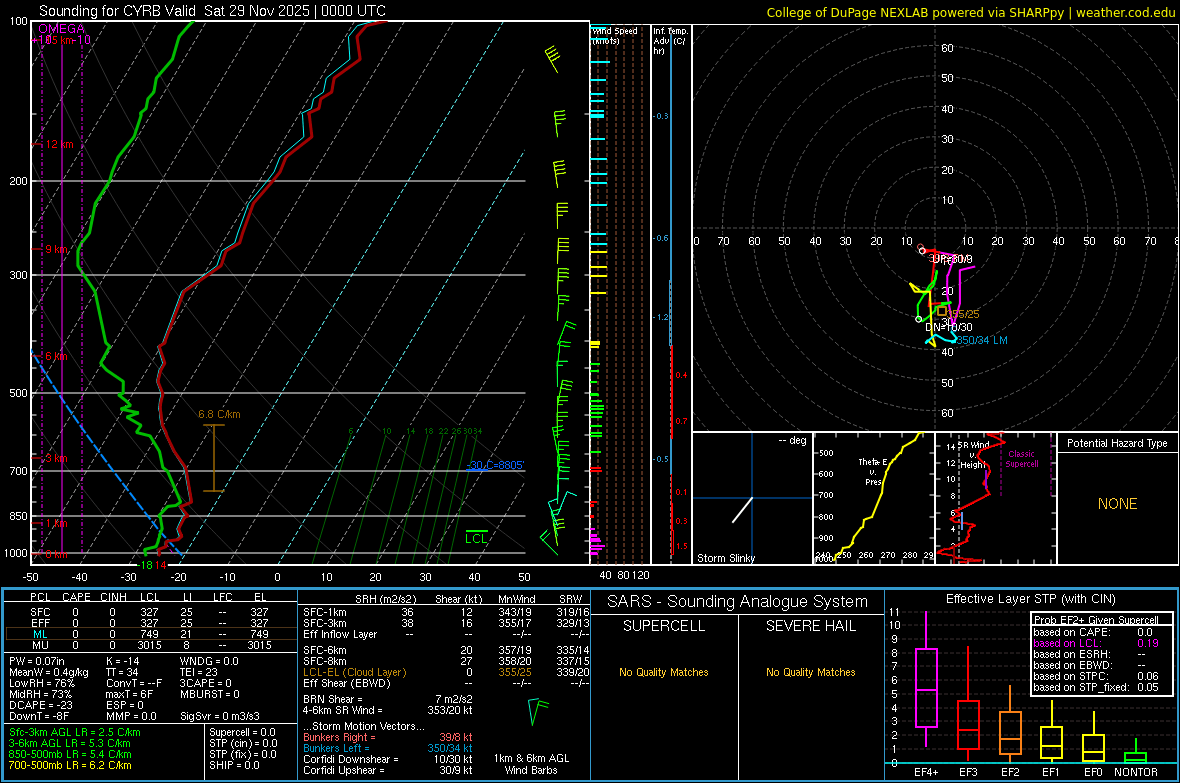1180x783 pixels.
Task: Click the CAPE column header
Action: [x=76, y=597]
